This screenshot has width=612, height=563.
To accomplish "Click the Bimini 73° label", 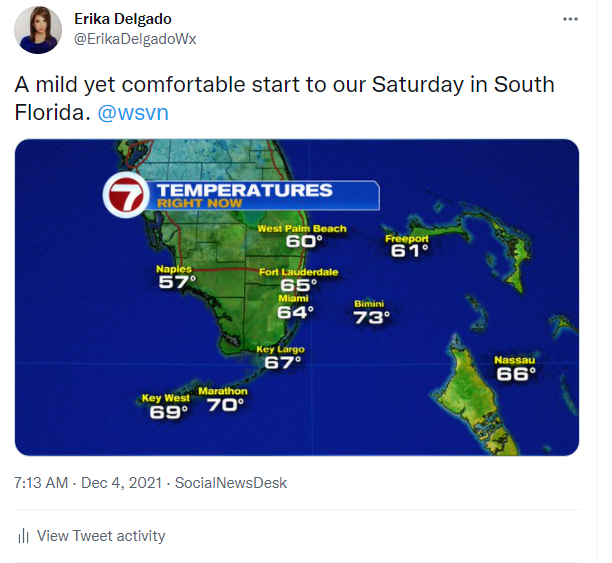I will coord(371,312).
